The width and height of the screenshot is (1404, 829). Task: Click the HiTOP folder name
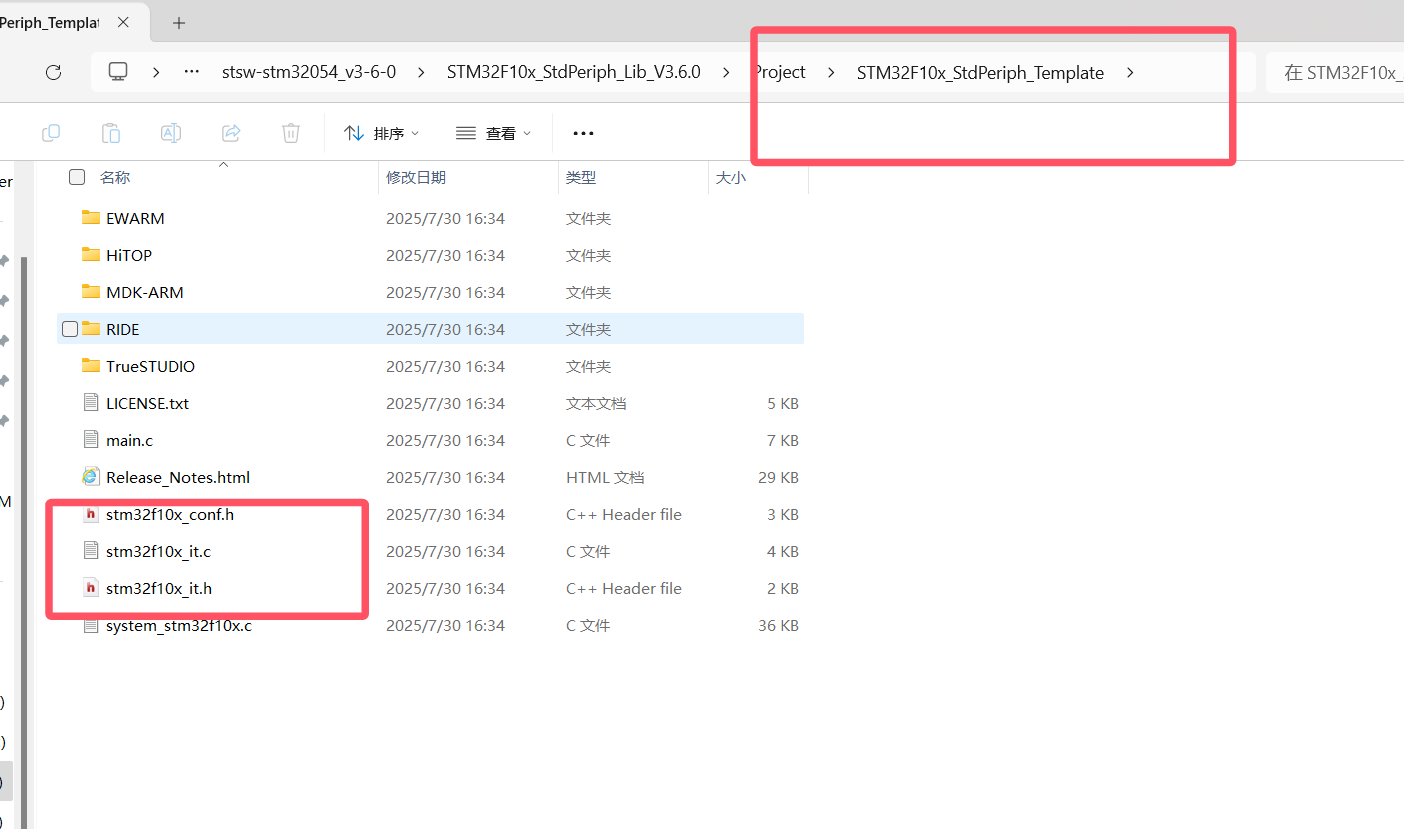click(129, 255)
